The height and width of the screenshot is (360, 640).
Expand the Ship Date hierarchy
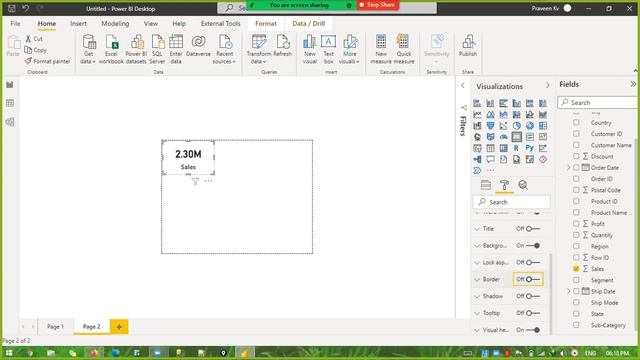[x=568, y=291]
